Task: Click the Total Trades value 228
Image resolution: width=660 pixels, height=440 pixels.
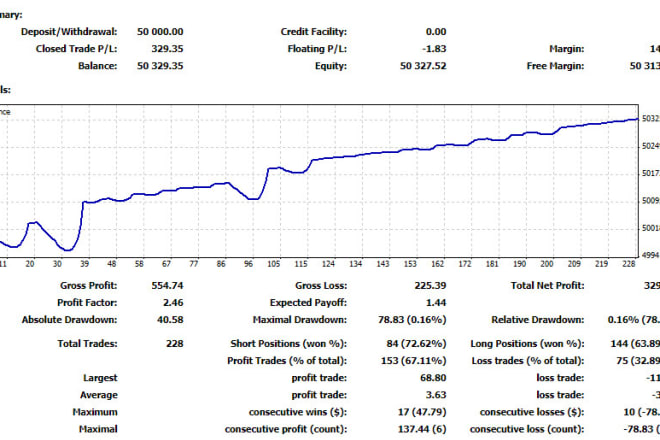Action: pos(175,344)
